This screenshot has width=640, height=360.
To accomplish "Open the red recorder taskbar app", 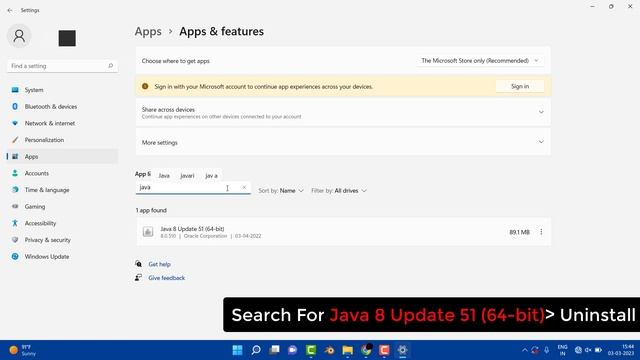I will [384, 350].
